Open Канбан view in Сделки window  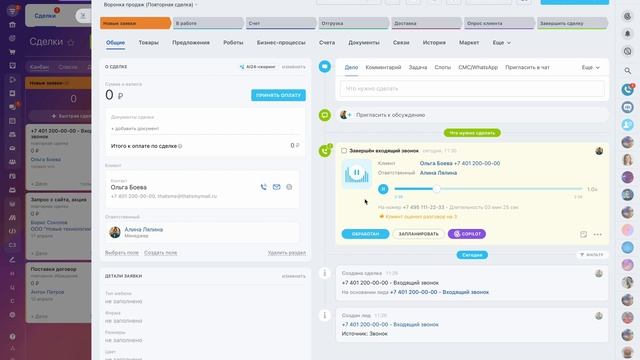point(39,67)
